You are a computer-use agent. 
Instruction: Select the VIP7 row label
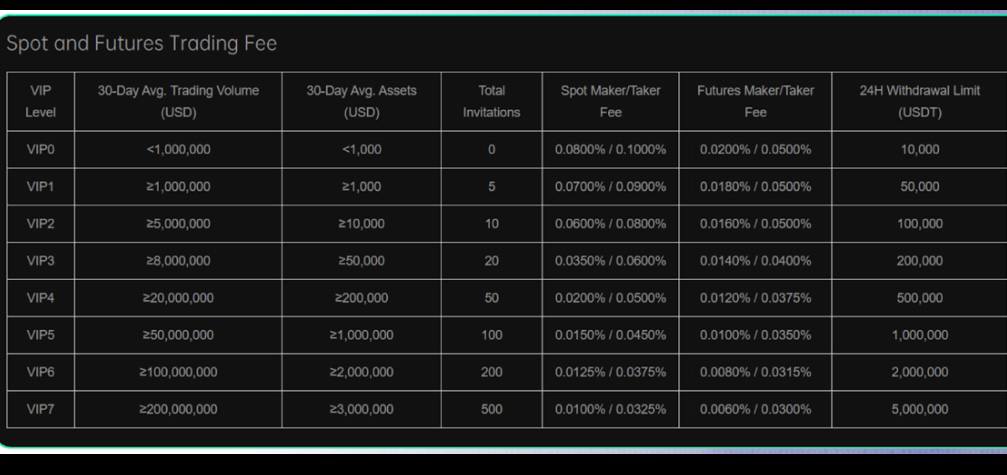[x=40, y=409]
